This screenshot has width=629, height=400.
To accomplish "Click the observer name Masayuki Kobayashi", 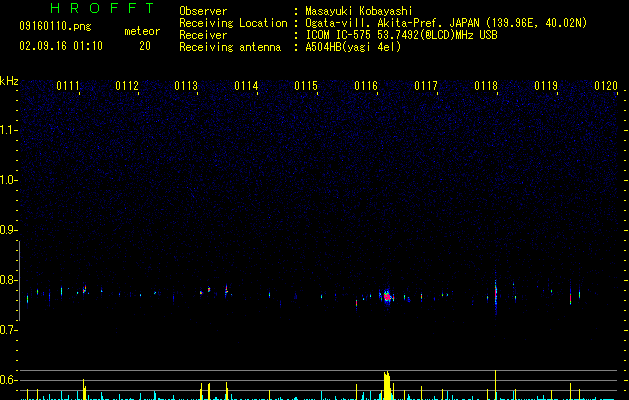I will pos(359,11).
